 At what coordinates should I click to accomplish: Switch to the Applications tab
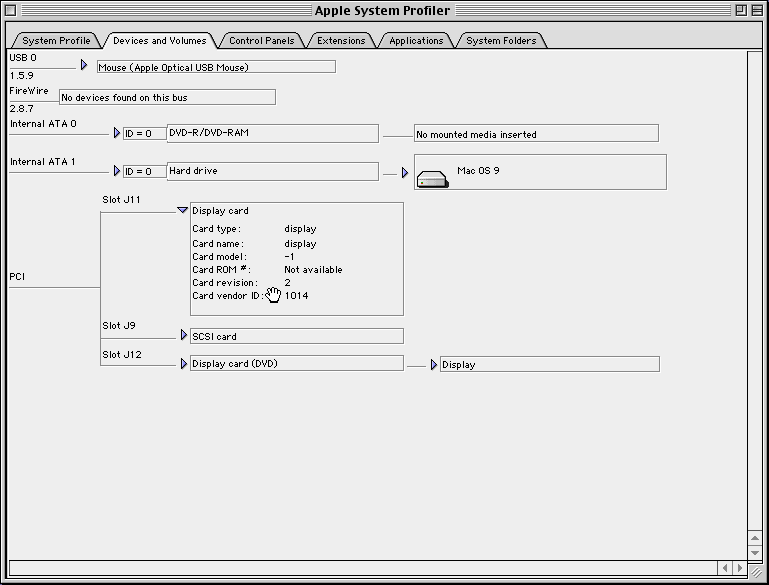coord(416,41)
